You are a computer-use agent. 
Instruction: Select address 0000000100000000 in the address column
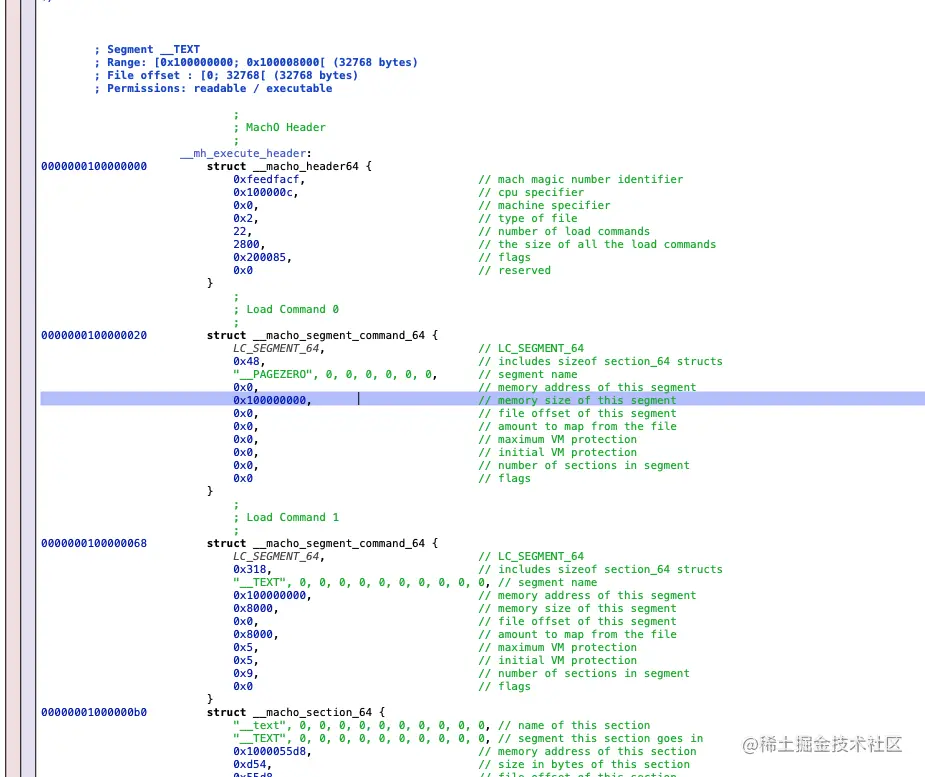point(94,166)
